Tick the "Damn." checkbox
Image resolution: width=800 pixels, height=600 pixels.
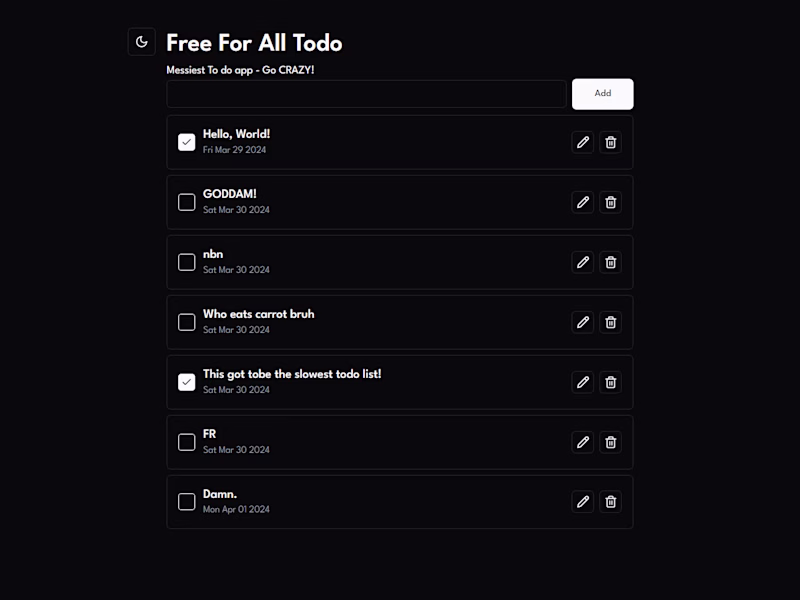click(x=187, y=502)
